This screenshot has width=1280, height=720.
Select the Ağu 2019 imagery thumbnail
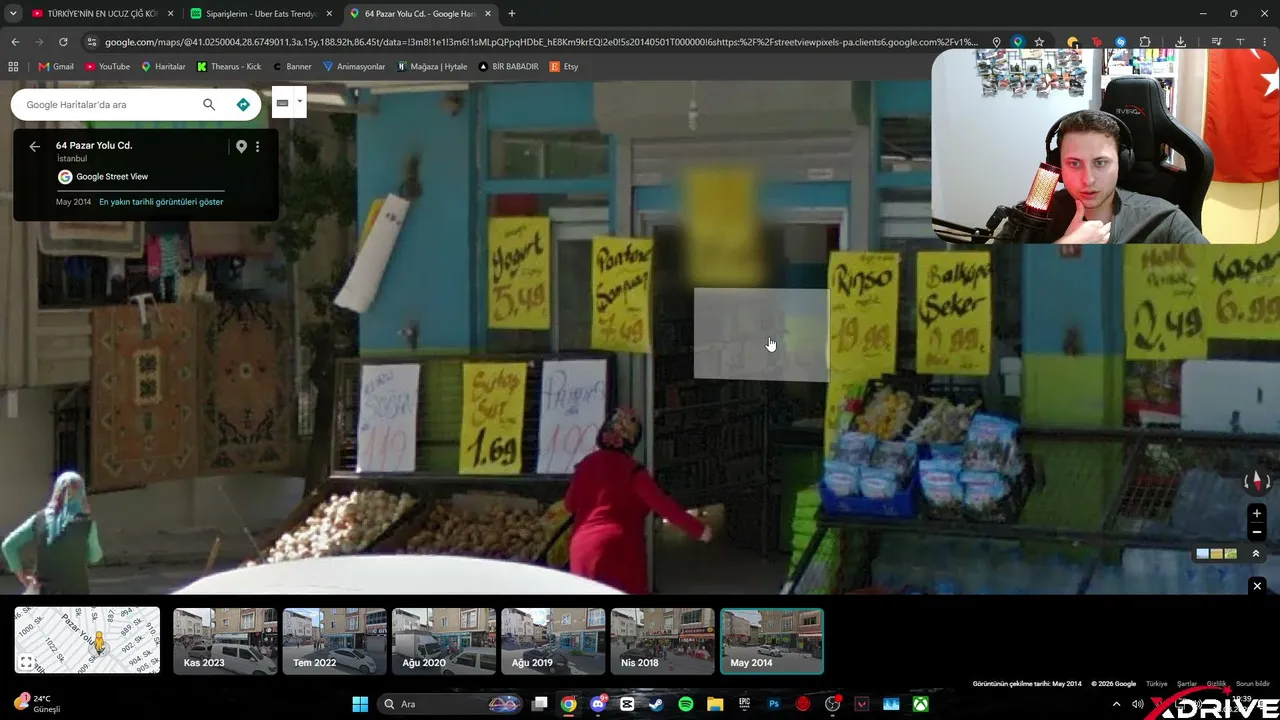click(553, 641)
